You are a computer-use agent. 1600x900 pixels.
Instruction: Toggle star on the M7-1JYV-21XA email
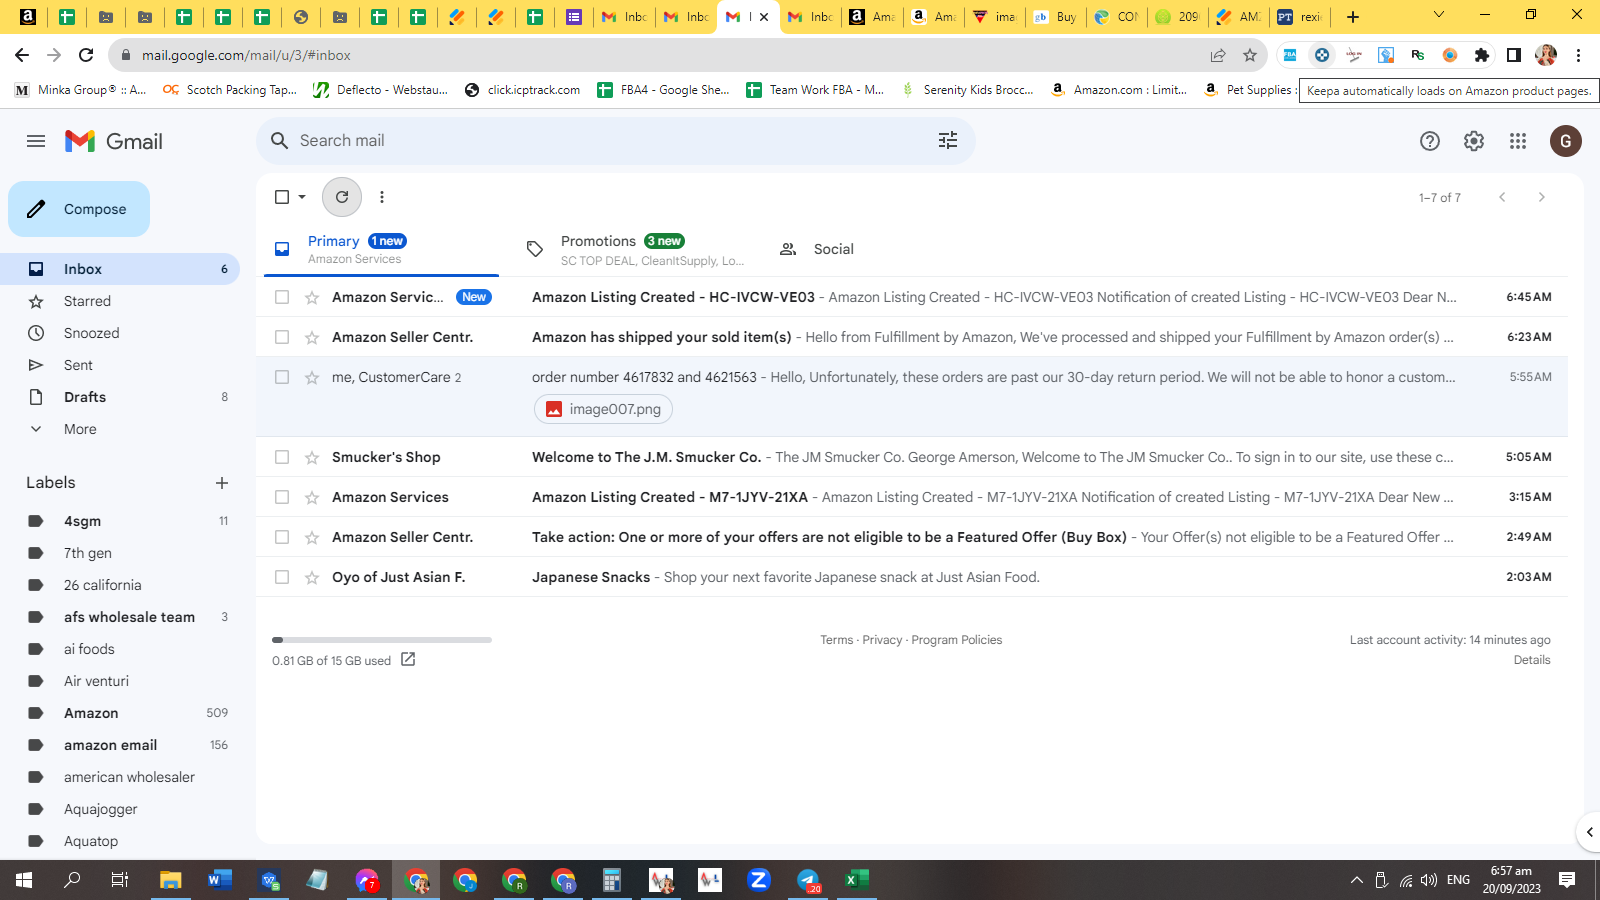pyautogui.click(x=312, y=497)
